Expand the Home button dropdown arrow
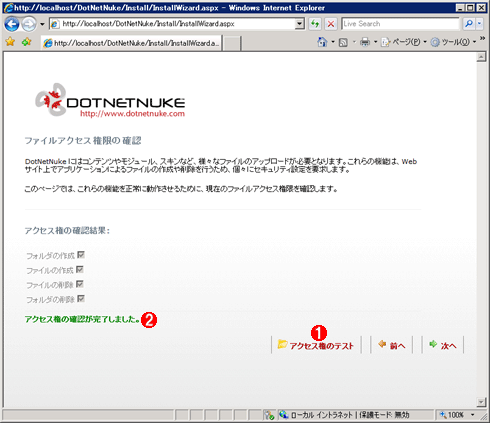This screenshot has height=423, width=490. click(333, 42)
